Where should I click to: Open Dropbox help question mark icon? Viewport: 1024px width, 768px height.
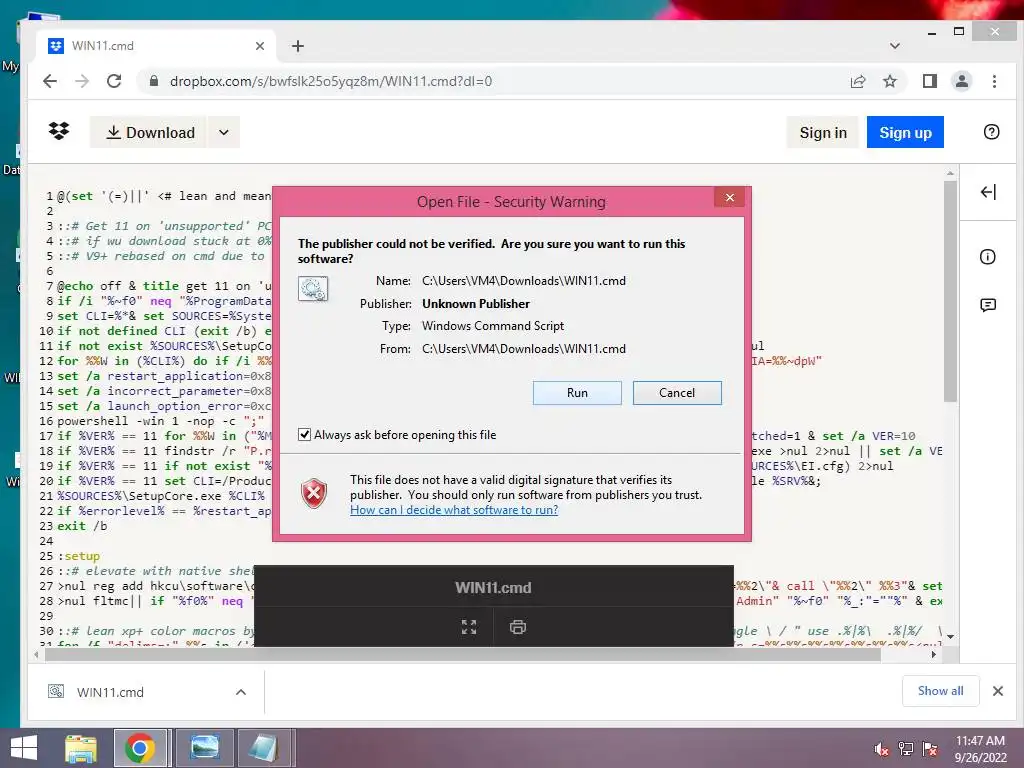click(x=991, y=132)
